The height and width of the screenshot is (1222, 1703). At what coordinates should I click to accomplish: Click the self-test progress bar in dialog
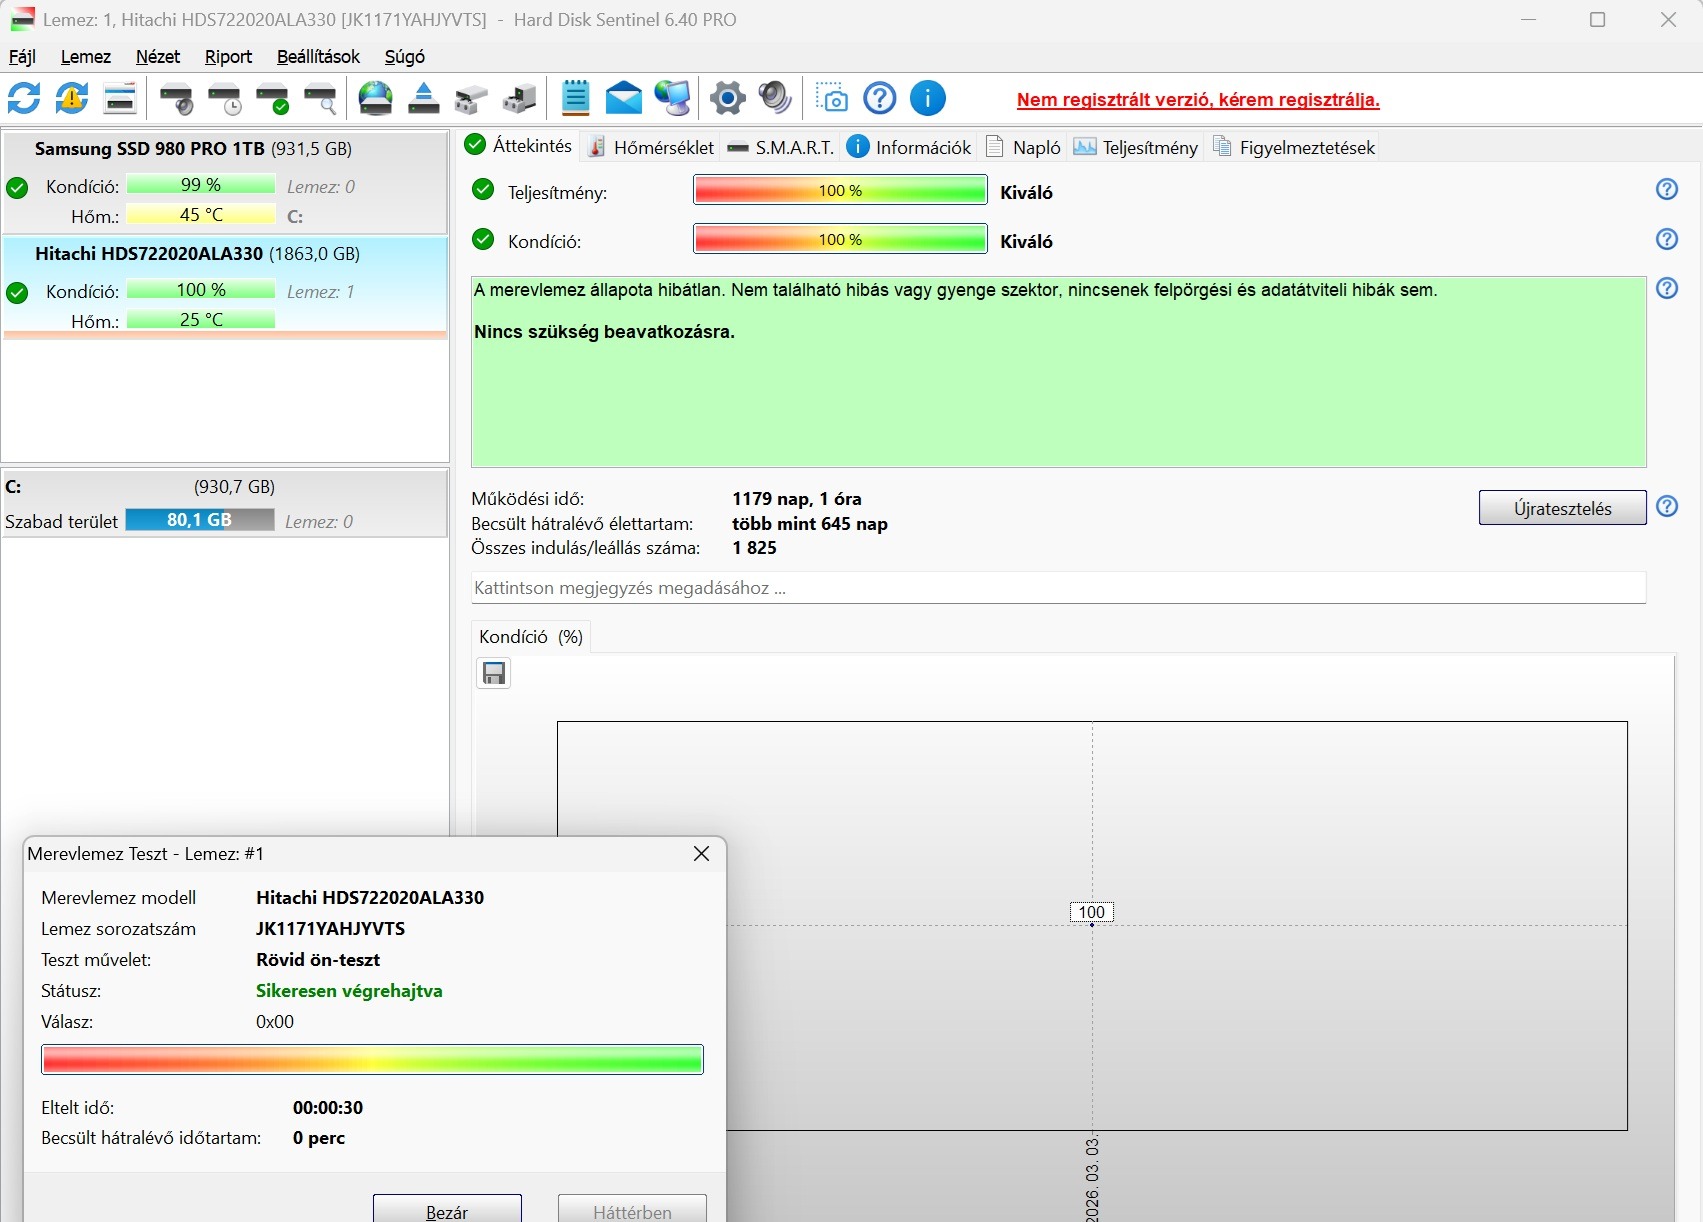point(372,1059)
